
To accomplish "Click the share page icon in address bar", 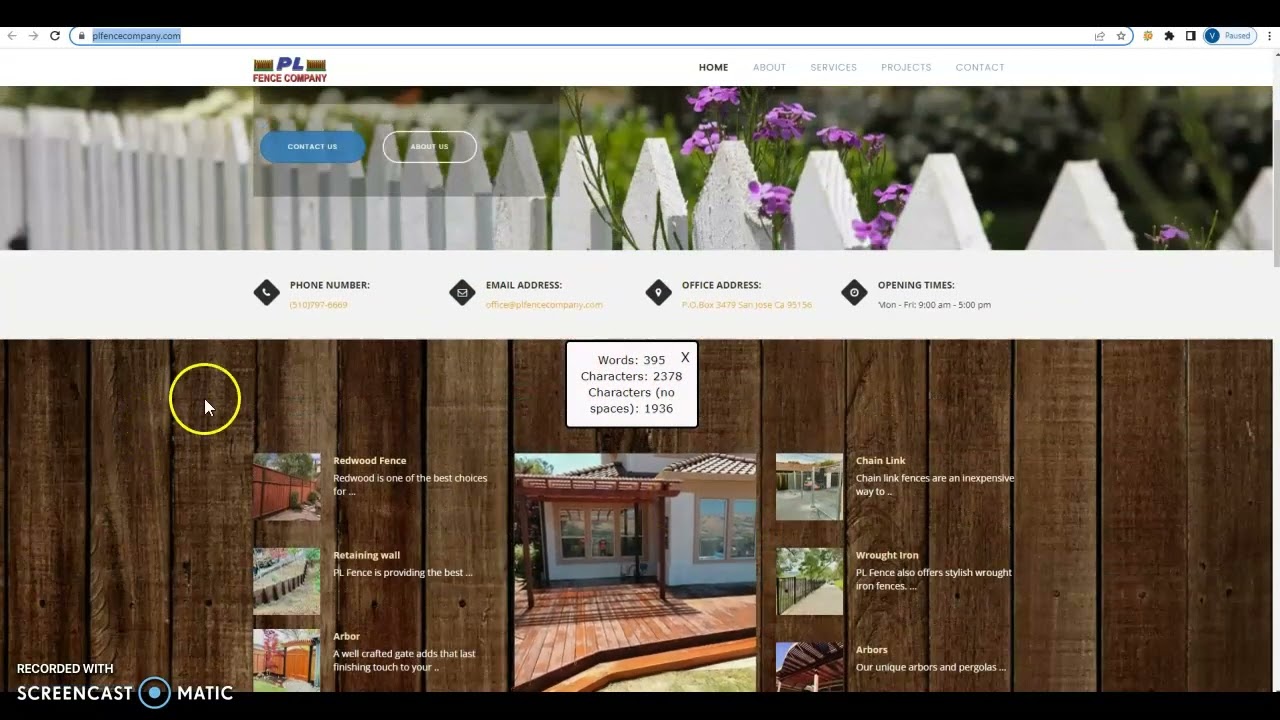I will tap(1100, 36).
